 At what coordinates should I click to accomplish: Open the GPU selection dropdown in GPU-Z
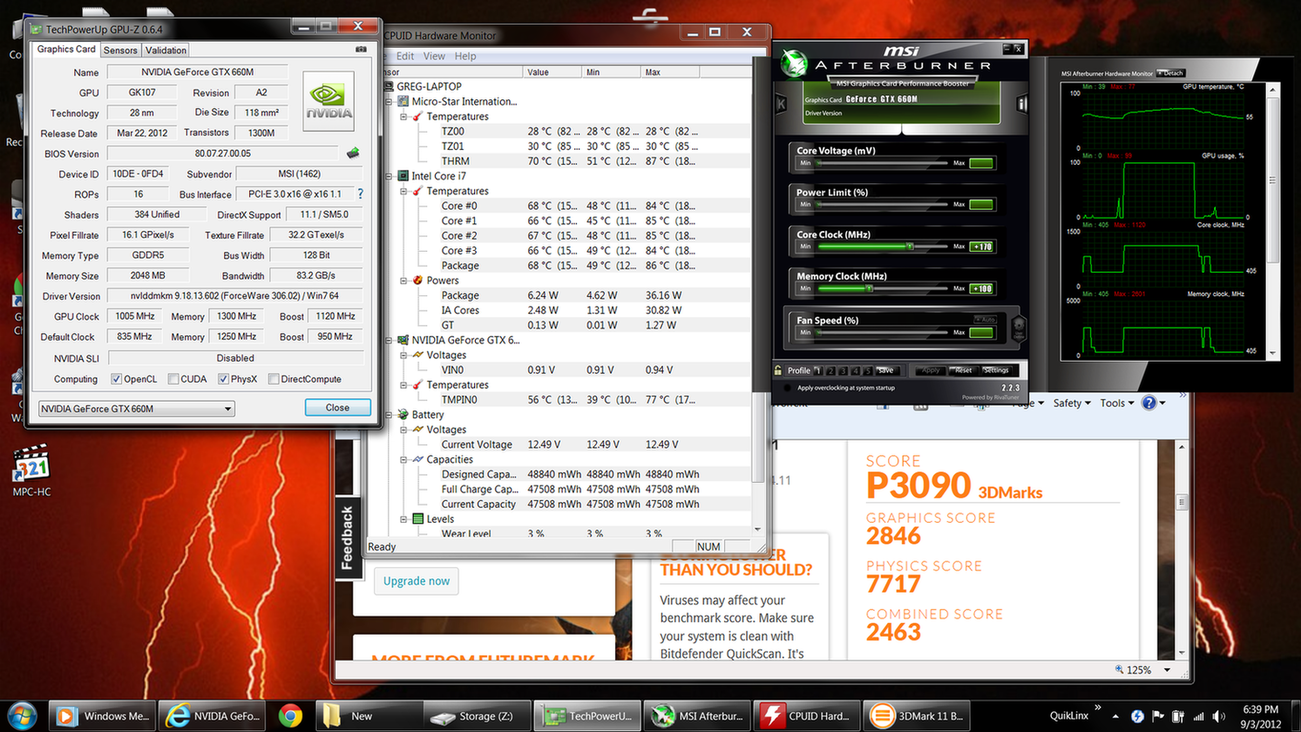(136, 408)
